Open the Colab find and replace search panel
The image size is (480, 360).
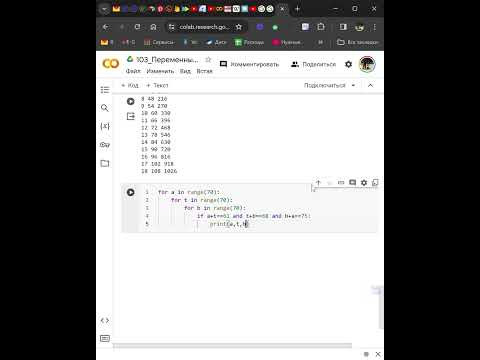[x=105, y=108]
